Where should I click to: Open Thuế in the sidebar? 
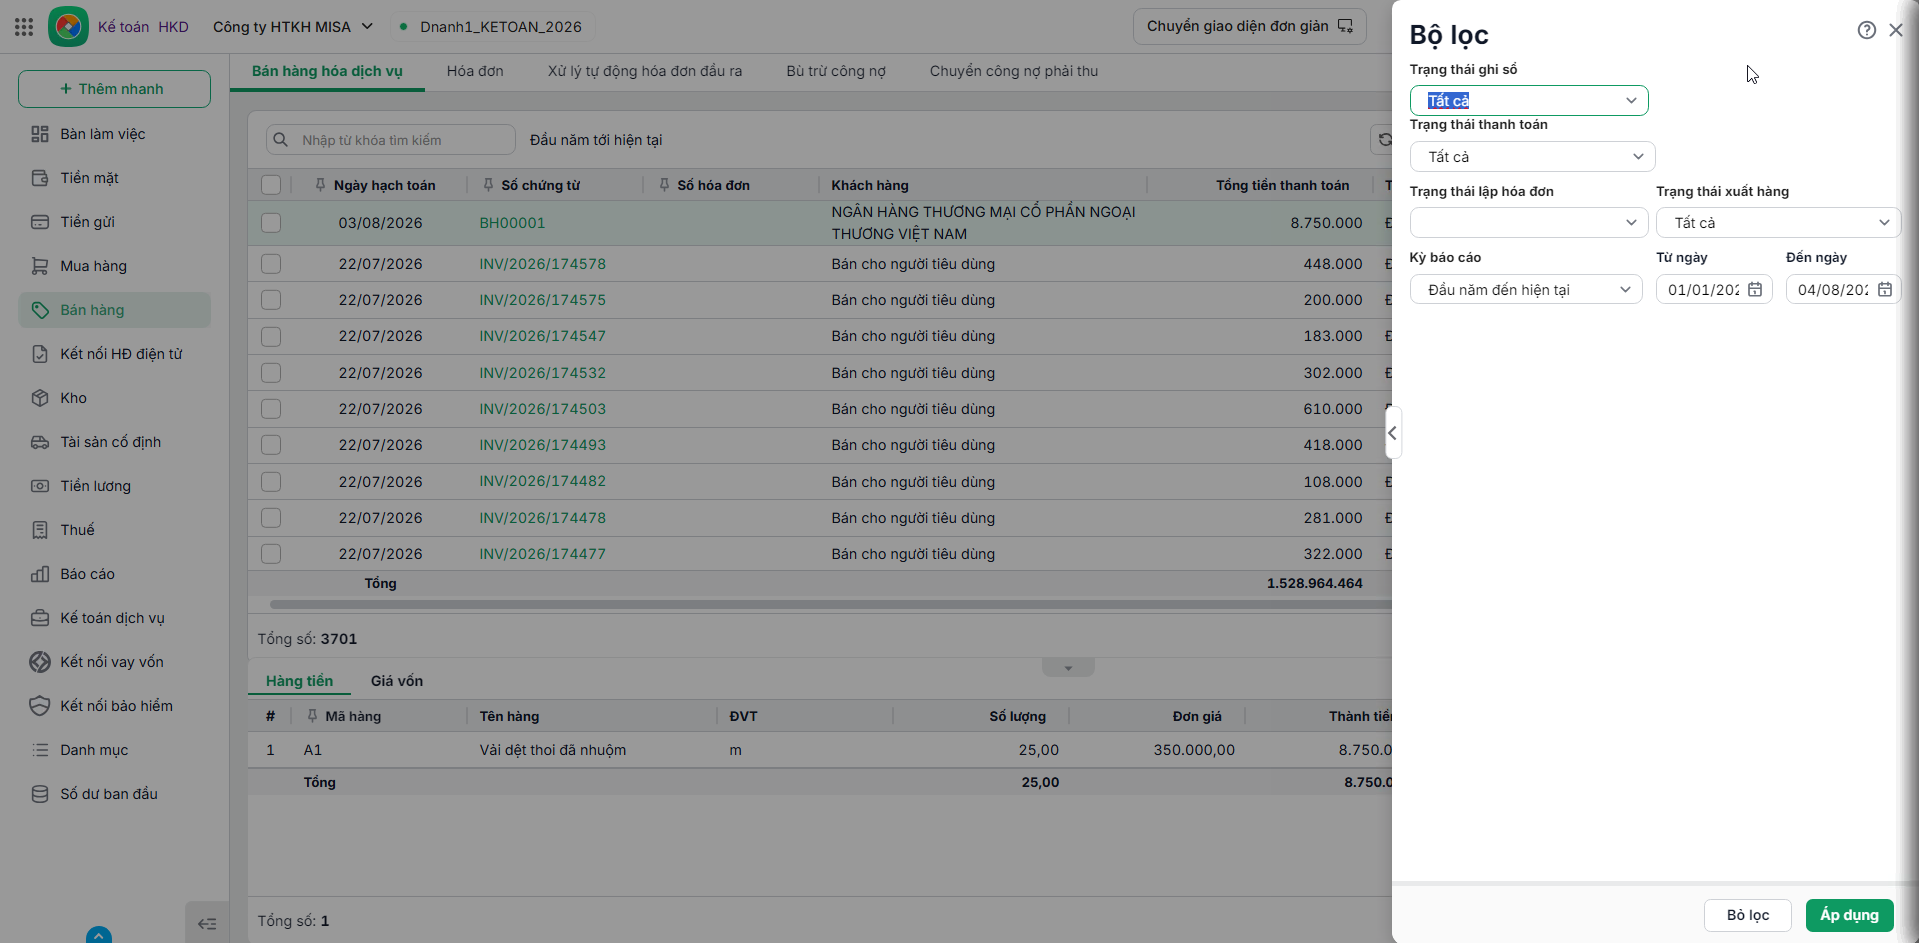114,530
